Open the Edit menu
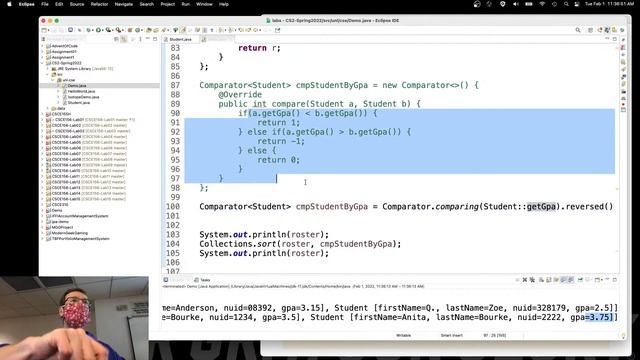Screen dimensions: 640x360 click(59, 4)
